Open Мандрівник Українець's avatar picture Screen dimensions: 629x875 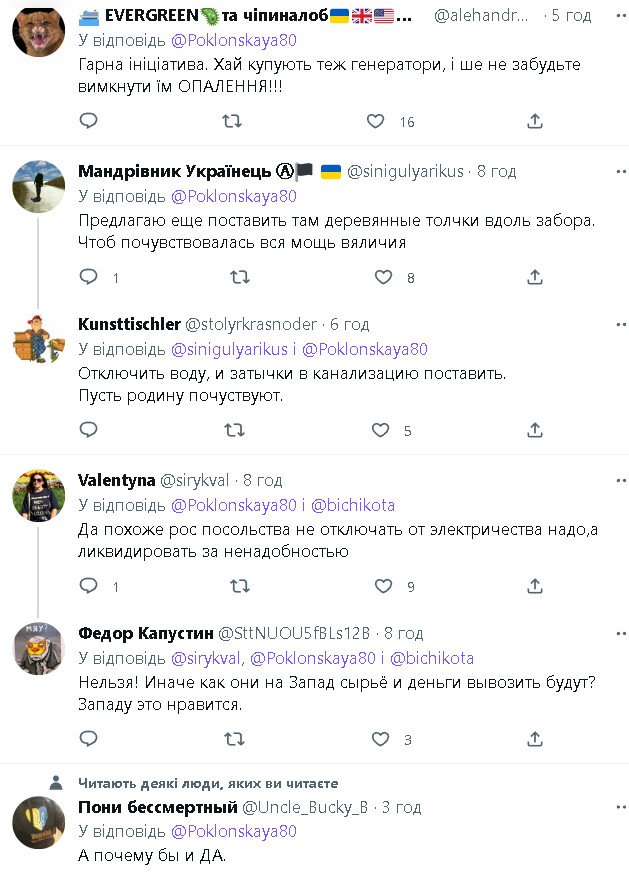(39, 187)
